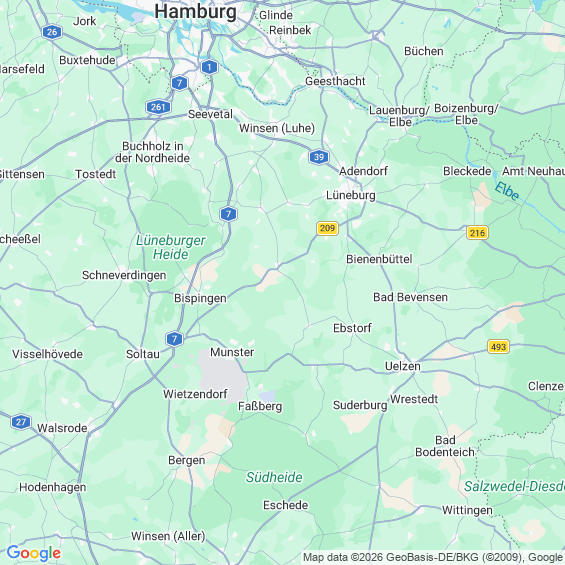Screen dimensions: 565x565
Task: Click the yellow 209 road shield
Action: (x=328, y=228)
